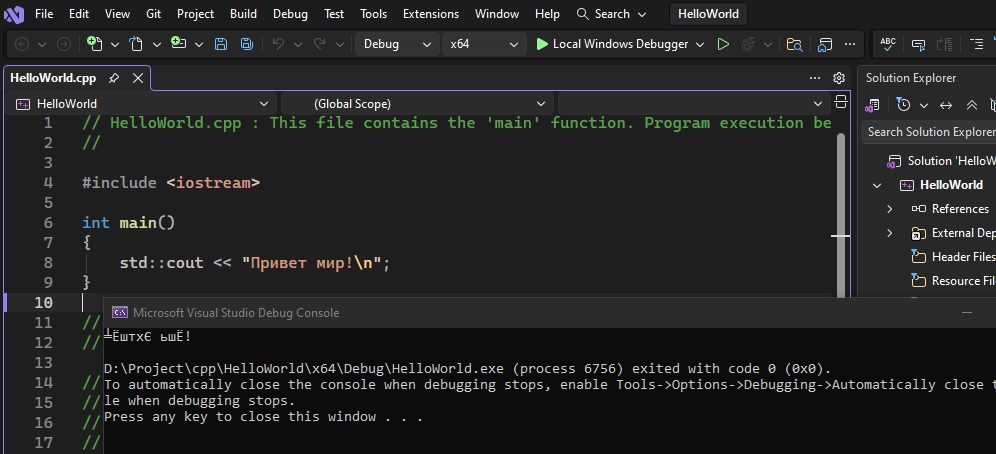Viewport: 996px width, 454px height.
Task: Open the Window menu
Action: (497, 13)
